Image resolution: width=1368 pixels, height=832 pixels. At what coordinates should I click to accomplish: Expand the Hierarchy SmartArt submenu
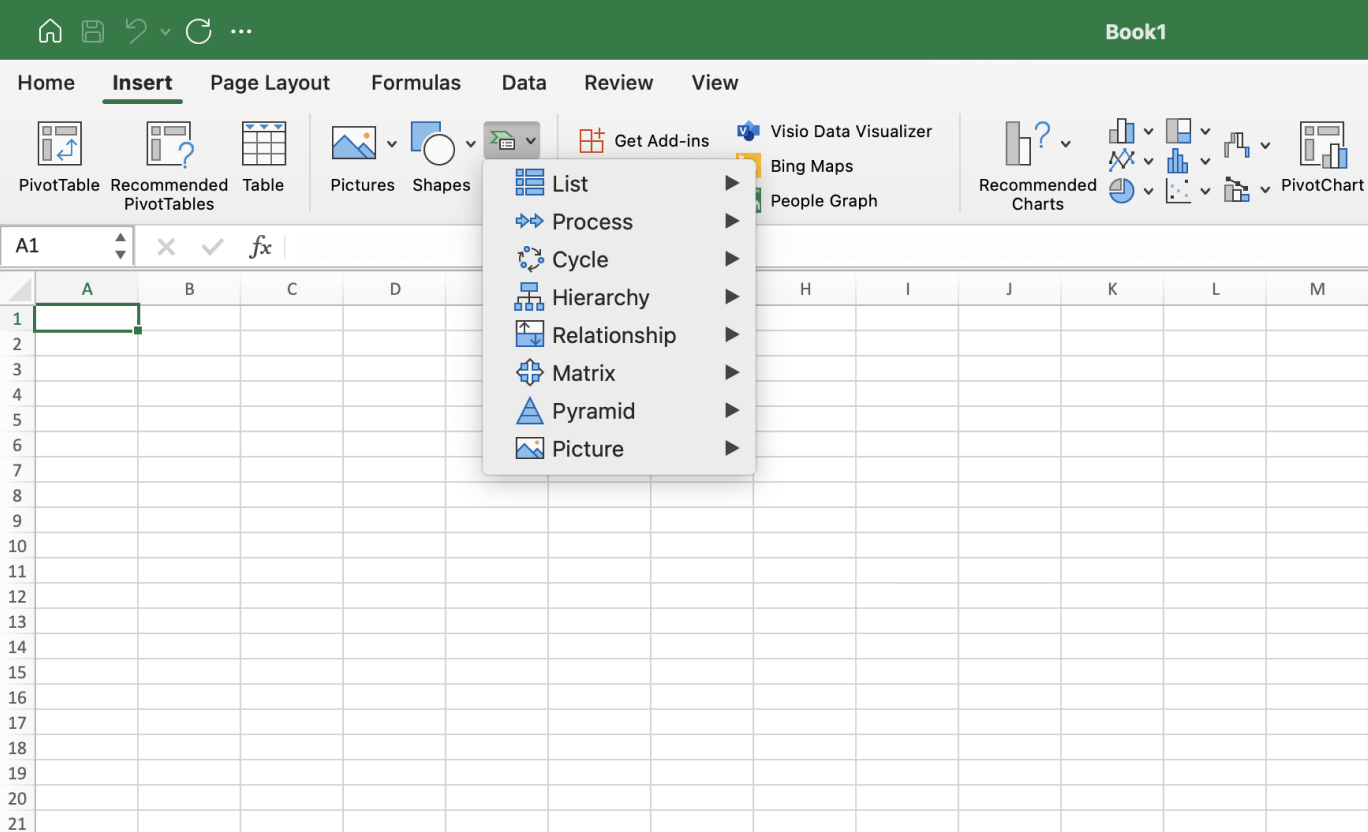[x=600, y=297]
